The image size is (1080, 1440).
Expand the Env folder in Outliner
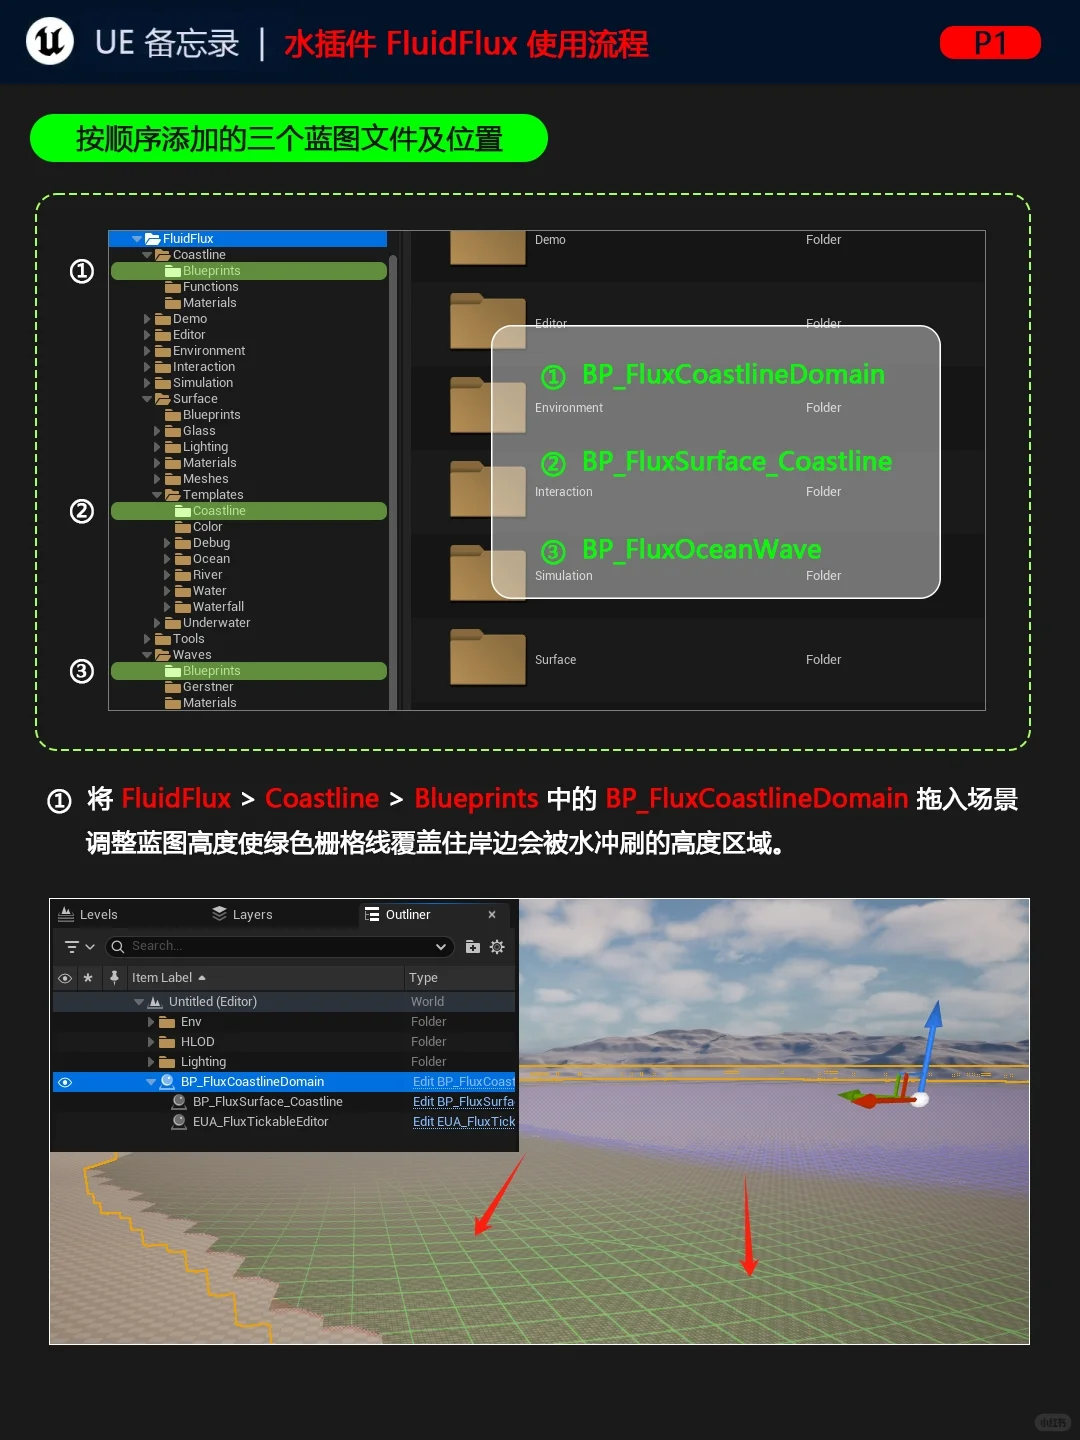tap(149, 1022)
